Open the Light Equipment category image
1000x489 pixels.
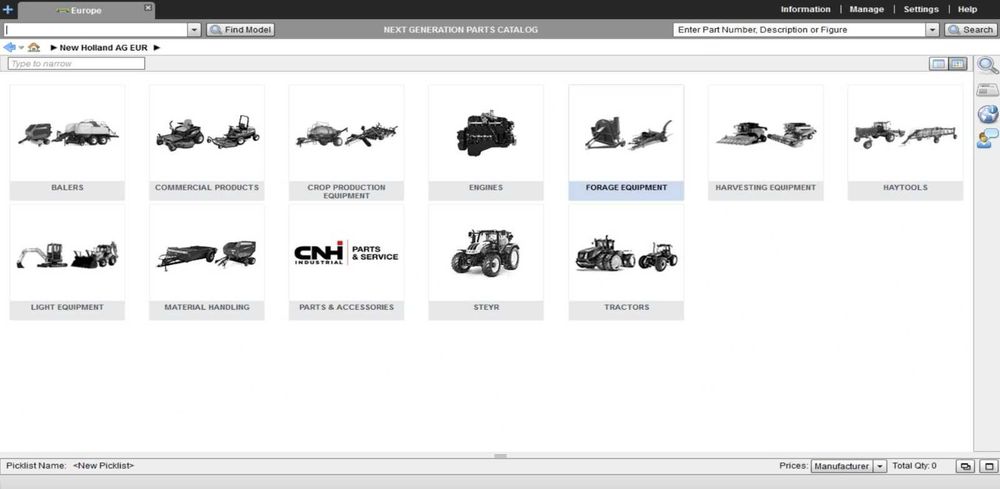click(x=68, y=253)
